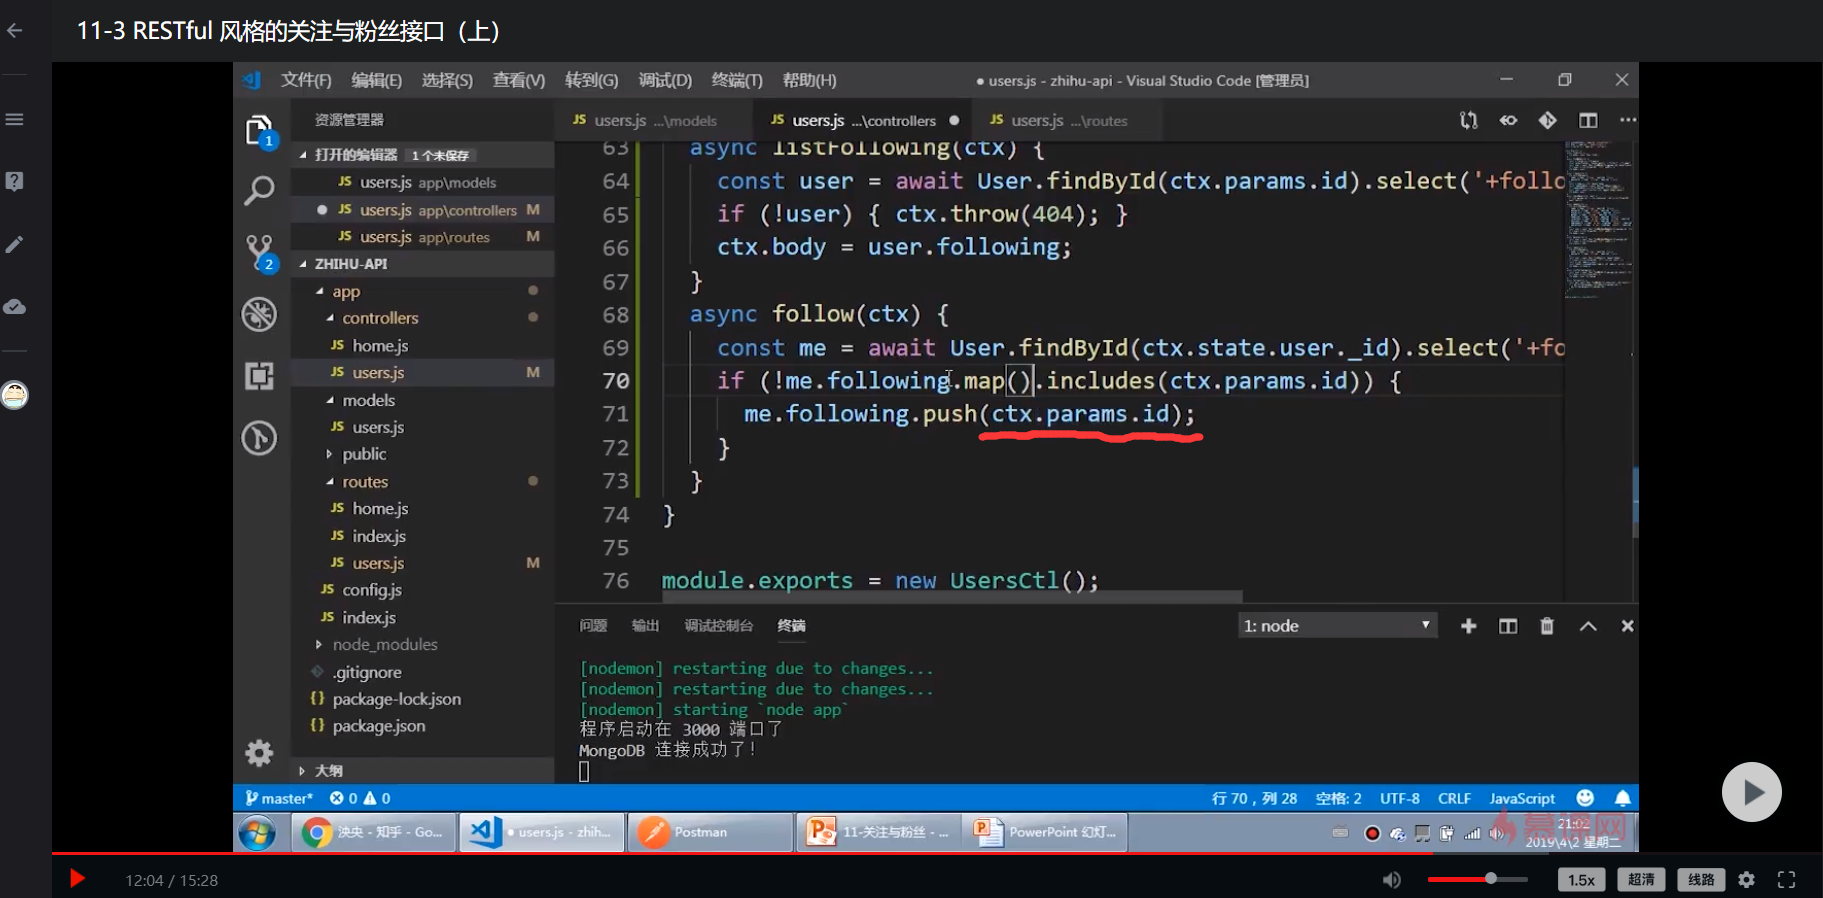Collapse the controllers folder in explorer
1823x898 pixels.
(x=380, y=318)
